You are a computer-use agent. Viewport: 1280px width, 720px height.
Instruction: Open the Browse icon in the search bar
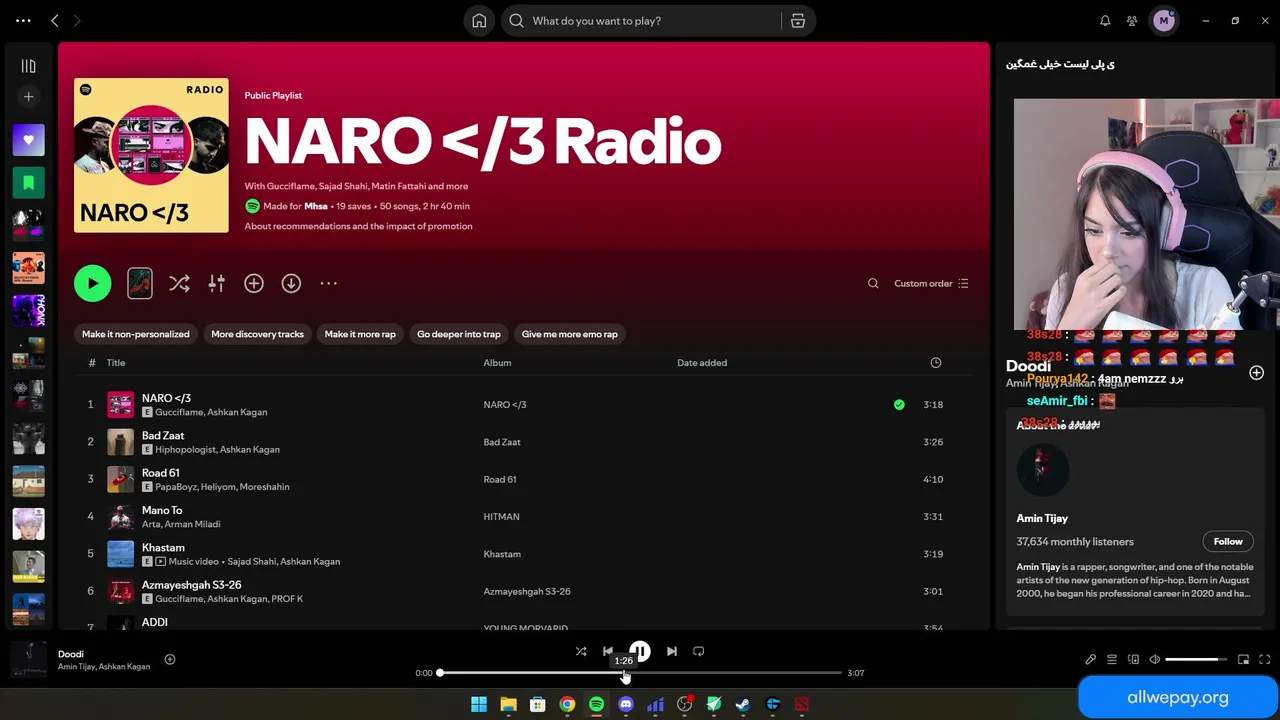point(798,21)
